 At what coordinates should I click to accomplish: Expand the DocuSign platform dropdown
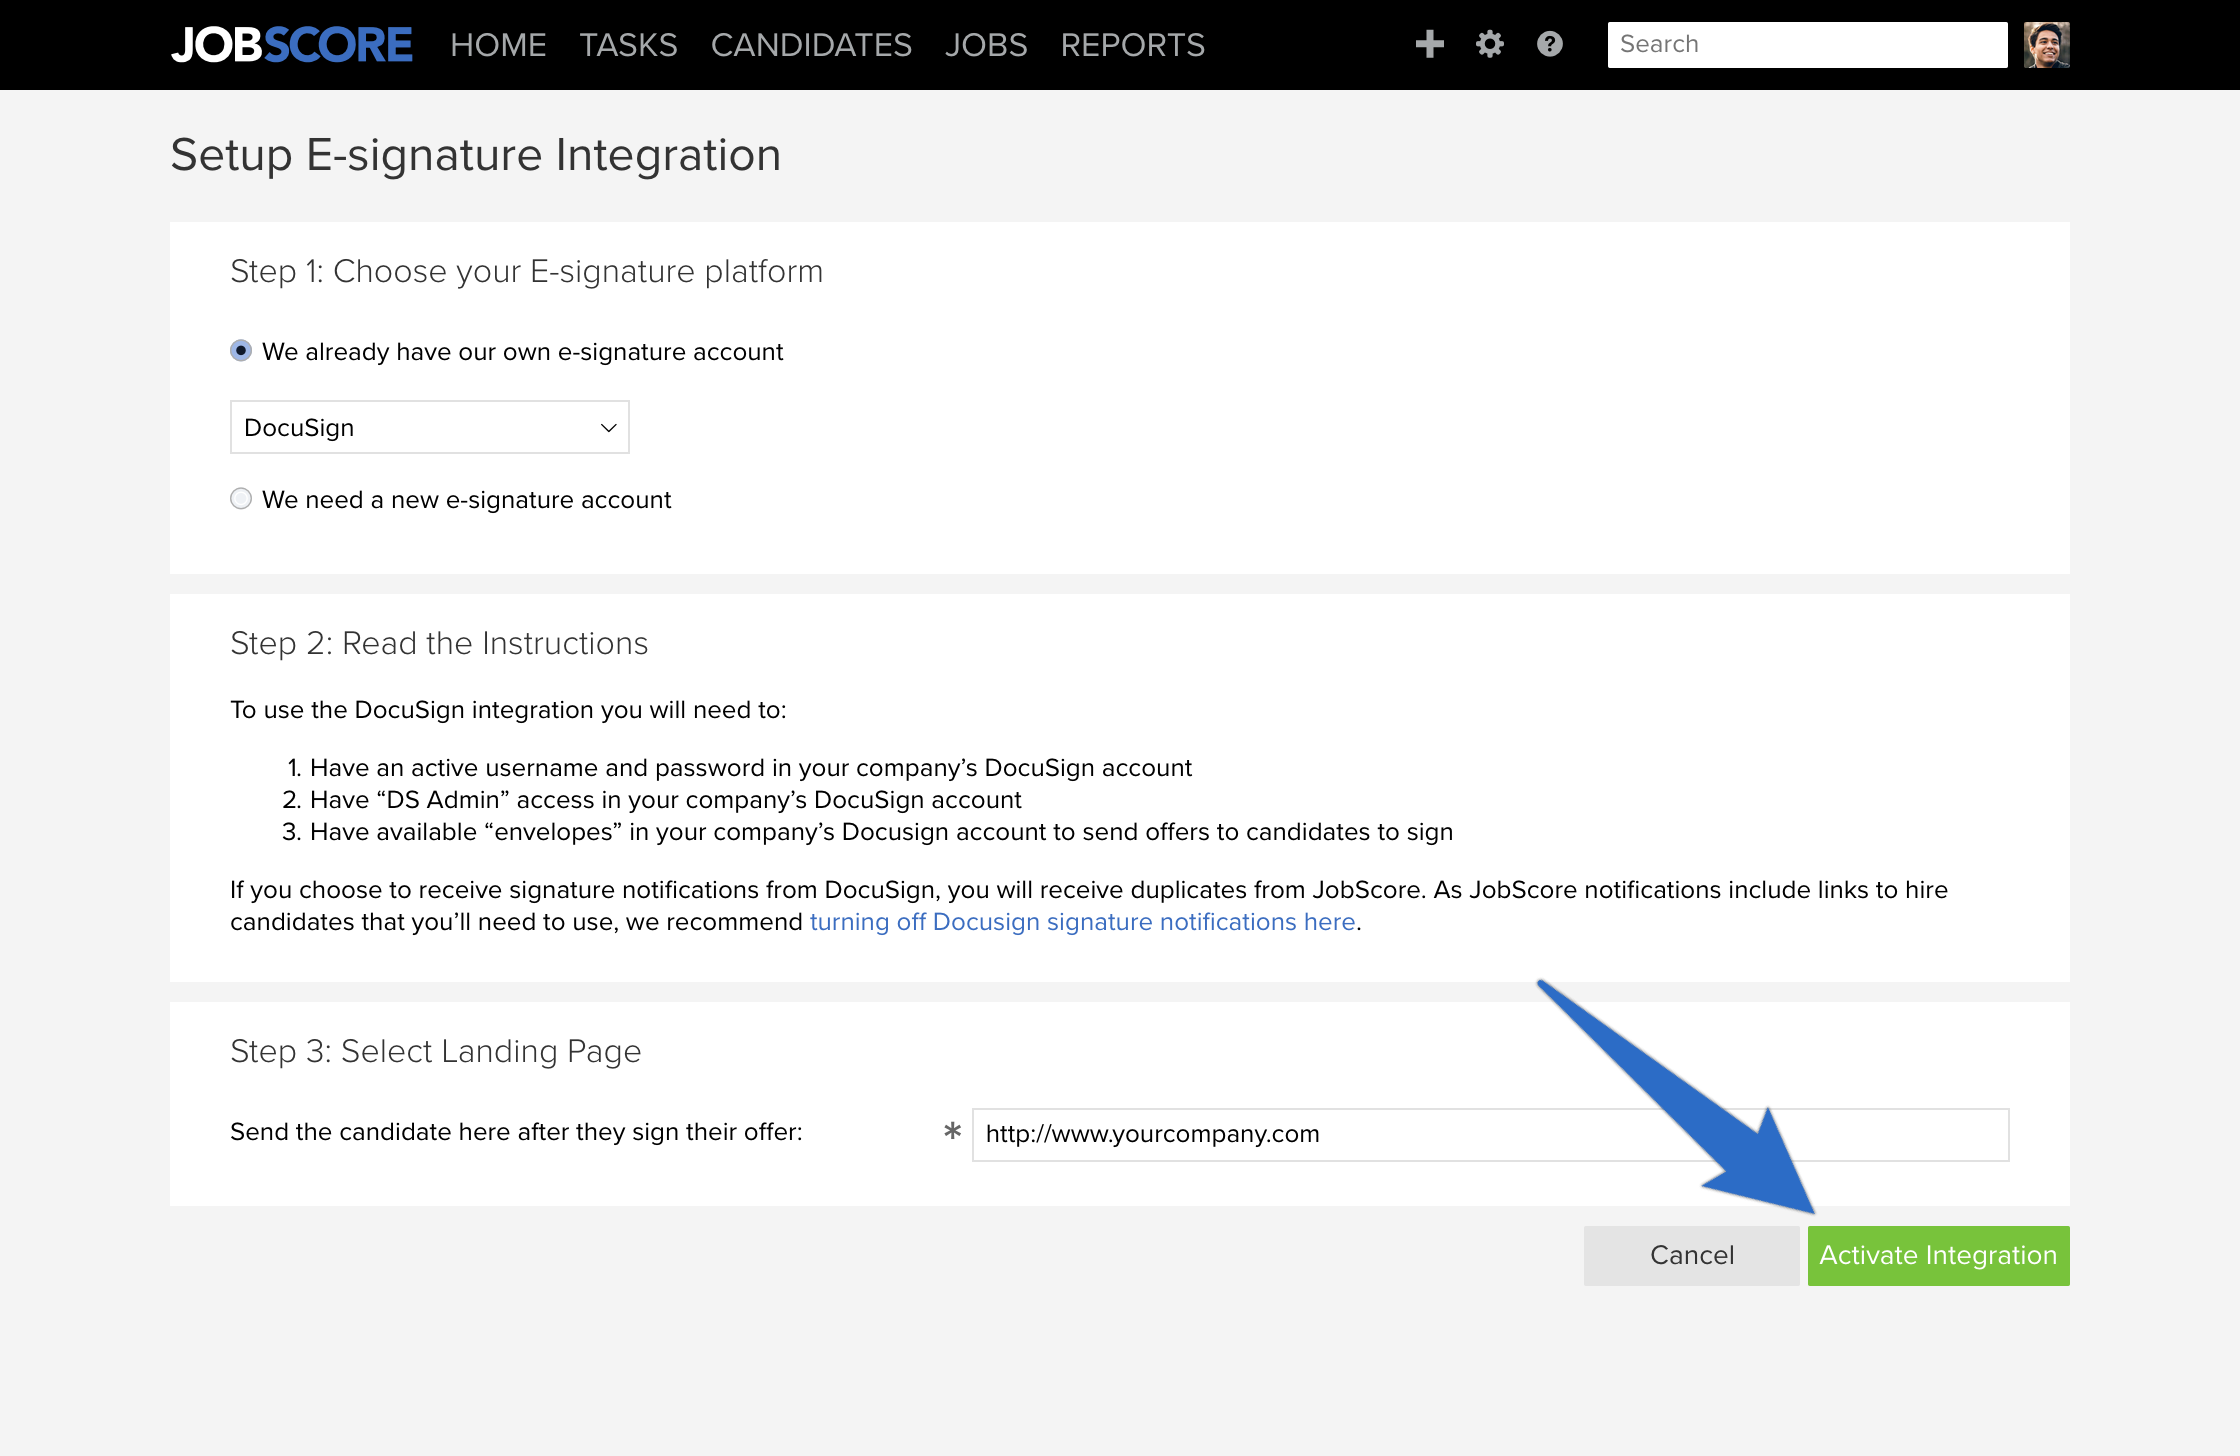430,427
